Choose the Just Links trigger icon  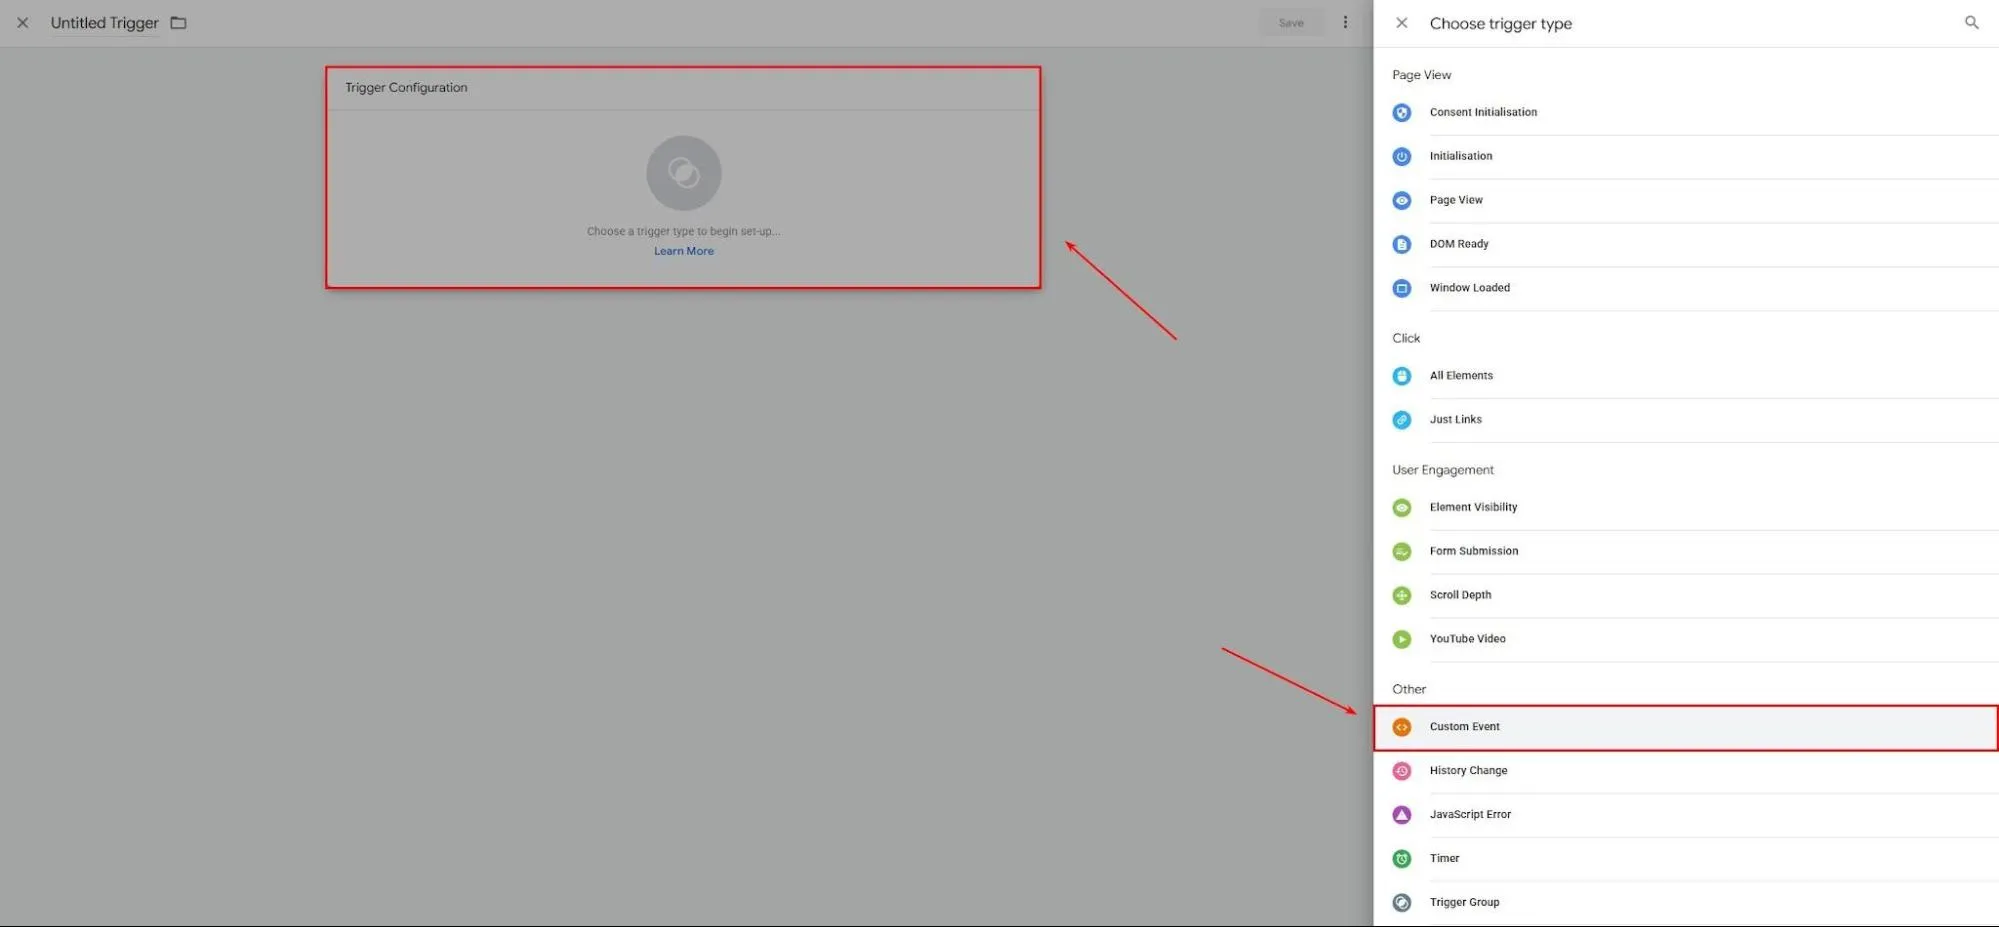1402,420
